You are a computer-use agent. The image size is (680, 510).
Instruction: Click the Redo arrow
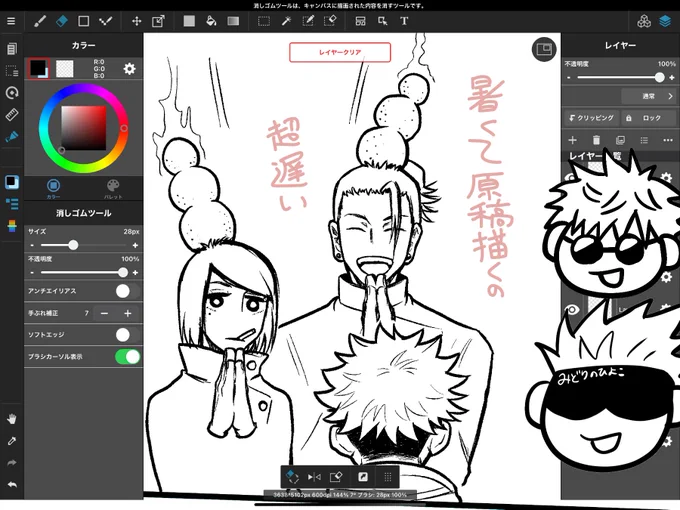pos(12,463)
